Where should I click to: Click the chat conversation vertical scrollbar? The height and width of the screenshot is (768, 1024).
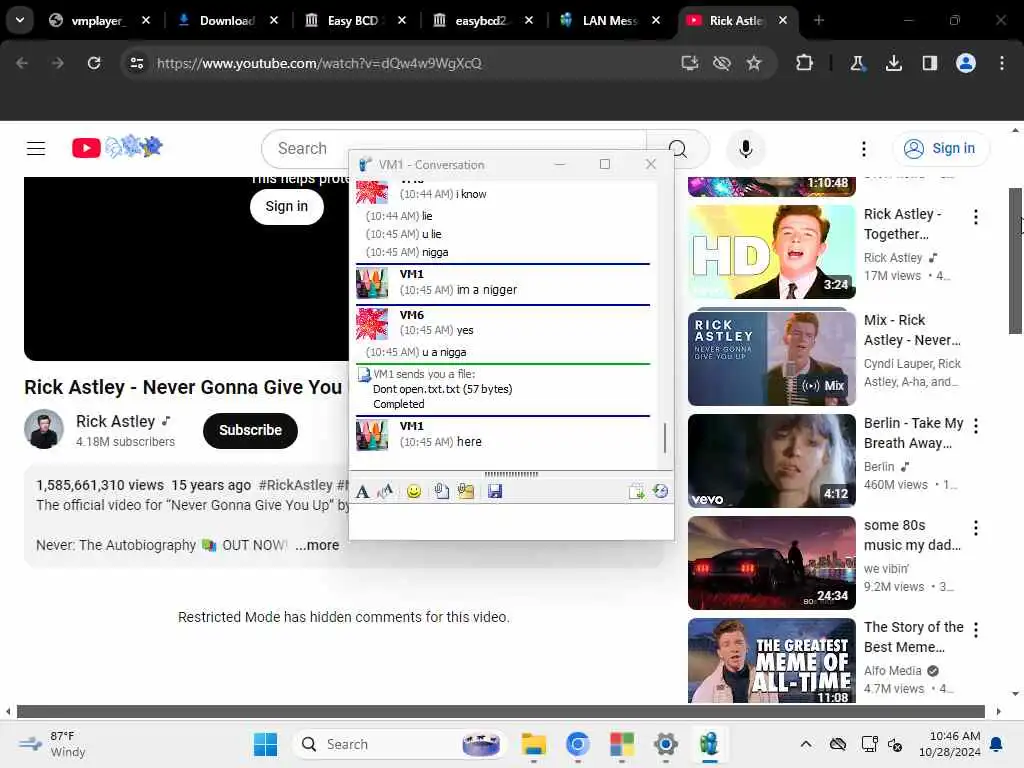pyautogui.click(x=665, y=438)
